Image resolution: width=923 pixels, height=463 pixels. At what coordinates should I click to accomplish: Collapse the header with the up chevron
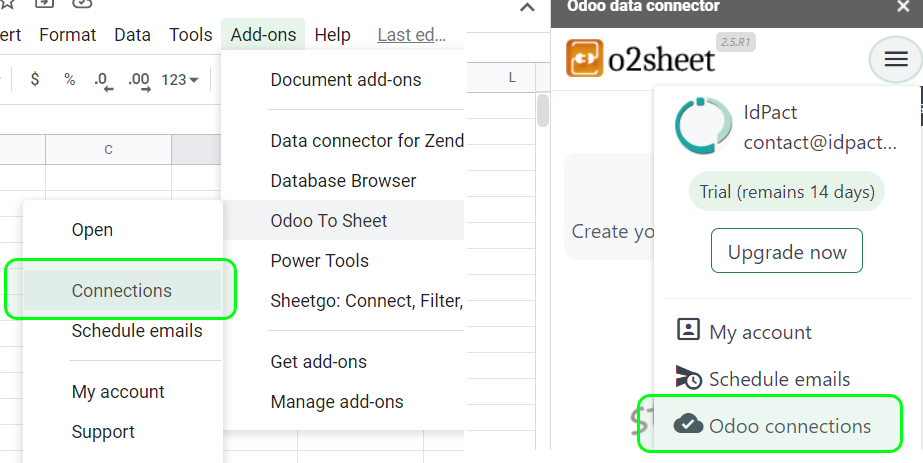pos(527,9)
